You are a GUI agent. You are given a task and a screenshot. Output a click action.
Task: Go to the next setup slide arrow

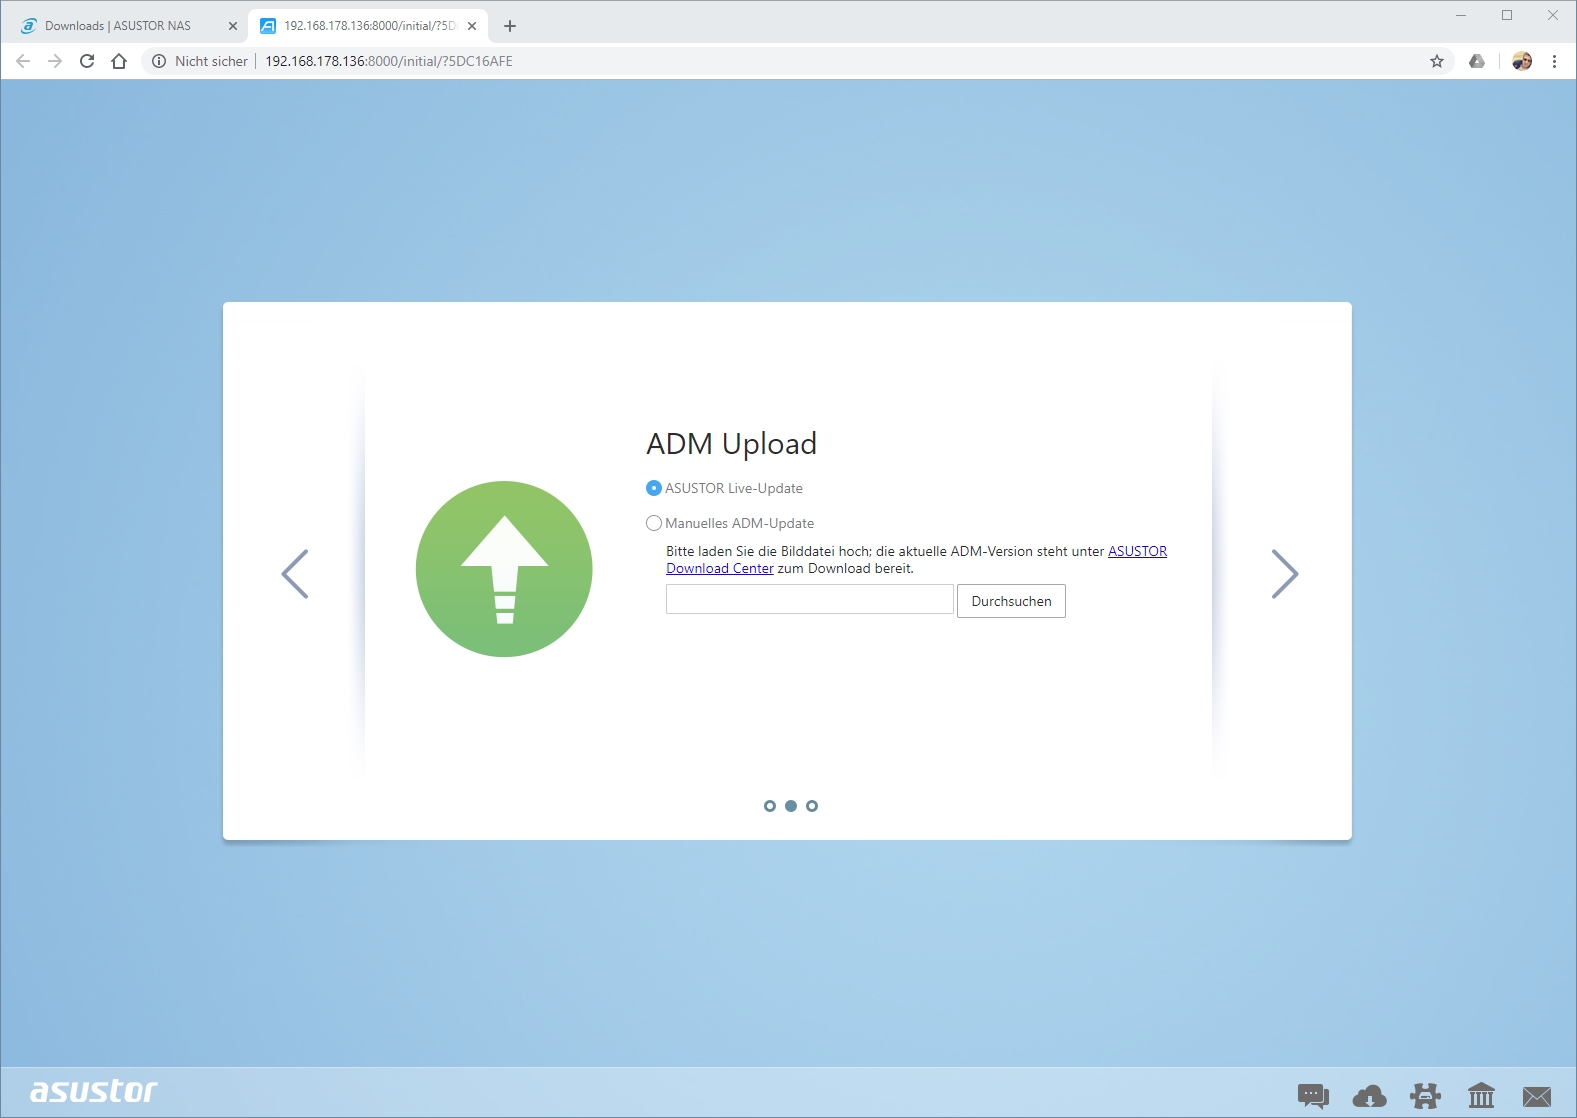pyautogui.click(x=1285, y=574)
